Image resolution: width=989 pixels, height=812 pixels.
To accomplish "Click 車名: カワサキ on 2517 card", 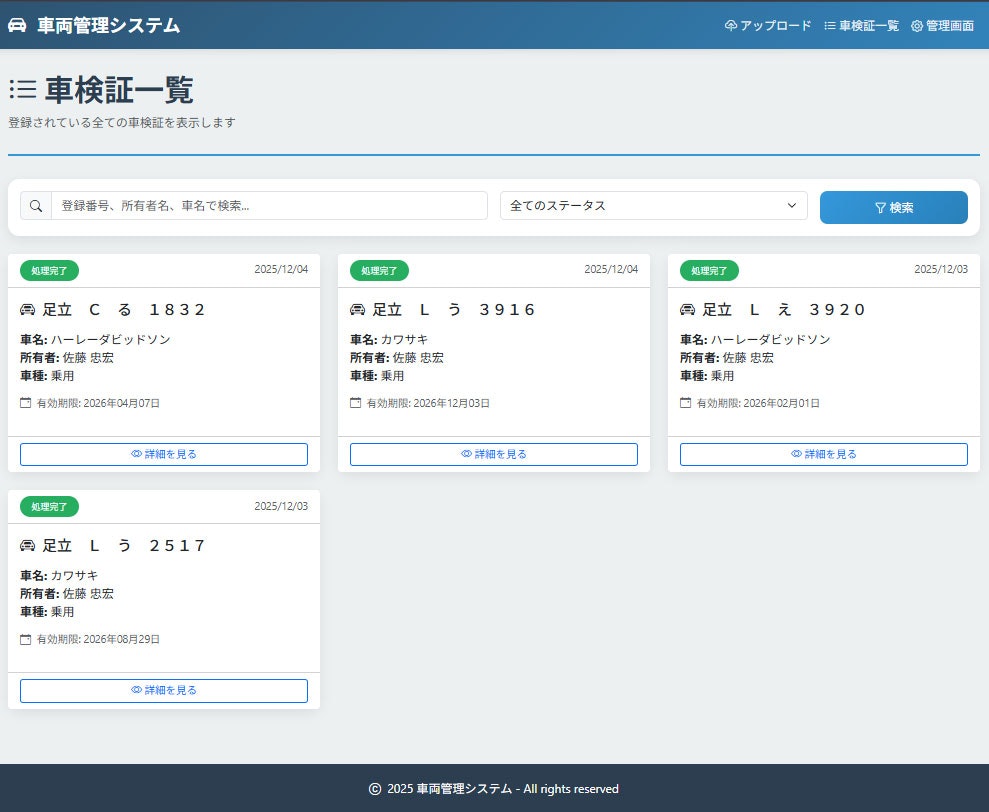I will point(59,575).
